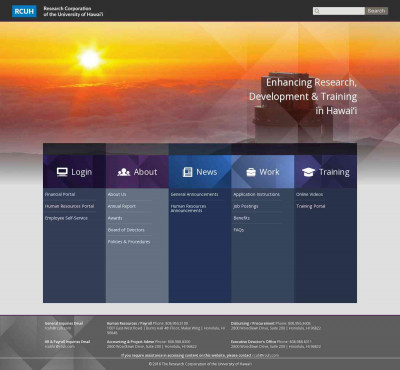Click the Training graduation cap icon

308,172
